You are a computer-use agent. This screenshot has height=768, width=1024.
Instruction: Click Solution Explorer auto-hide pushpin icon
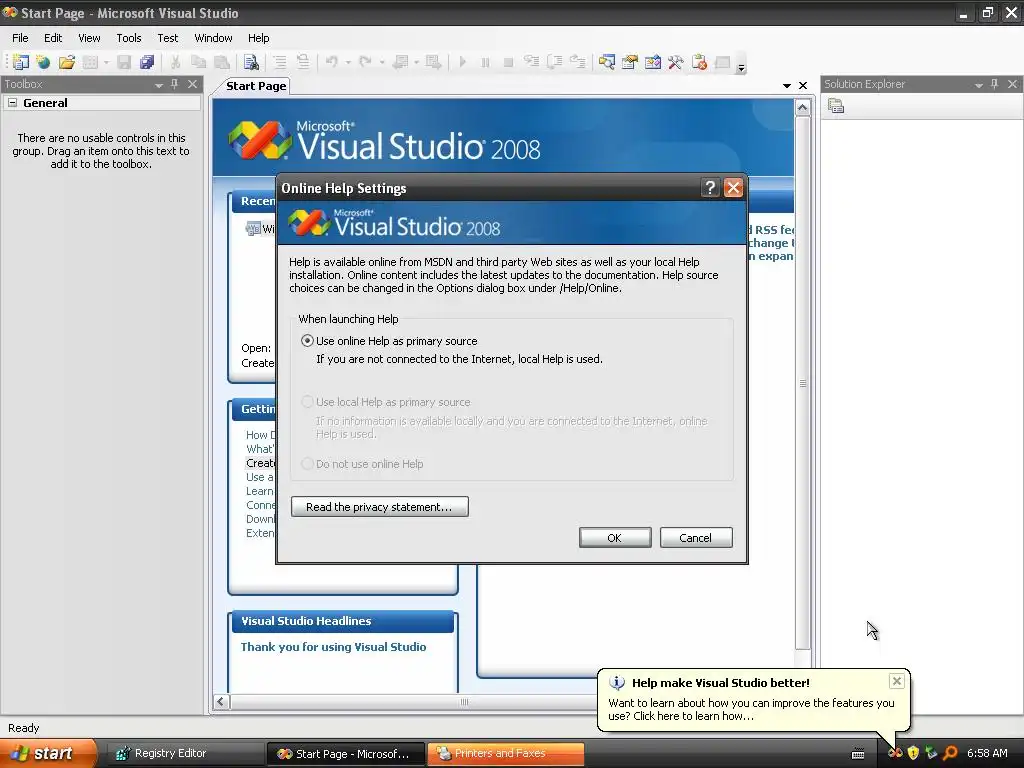[x=995, y=84]
